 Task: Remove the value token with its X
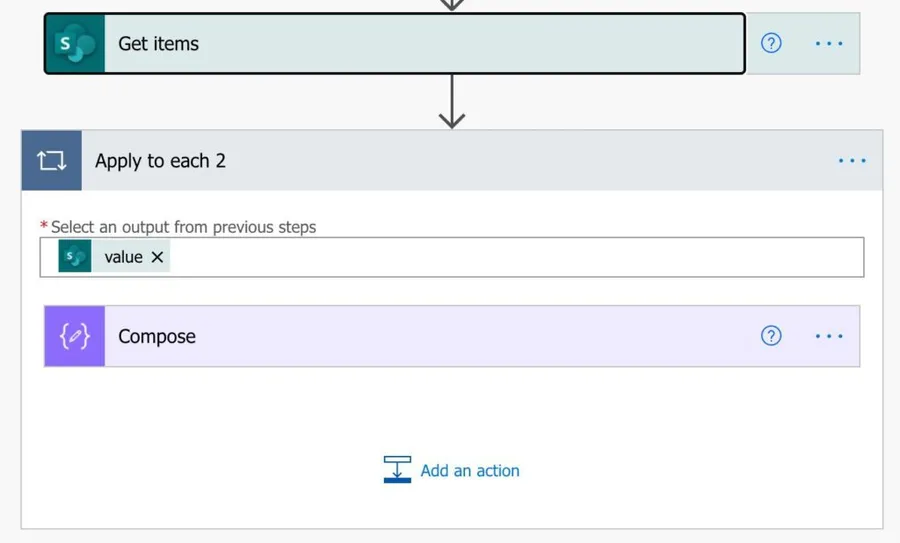tap(157, 257)
